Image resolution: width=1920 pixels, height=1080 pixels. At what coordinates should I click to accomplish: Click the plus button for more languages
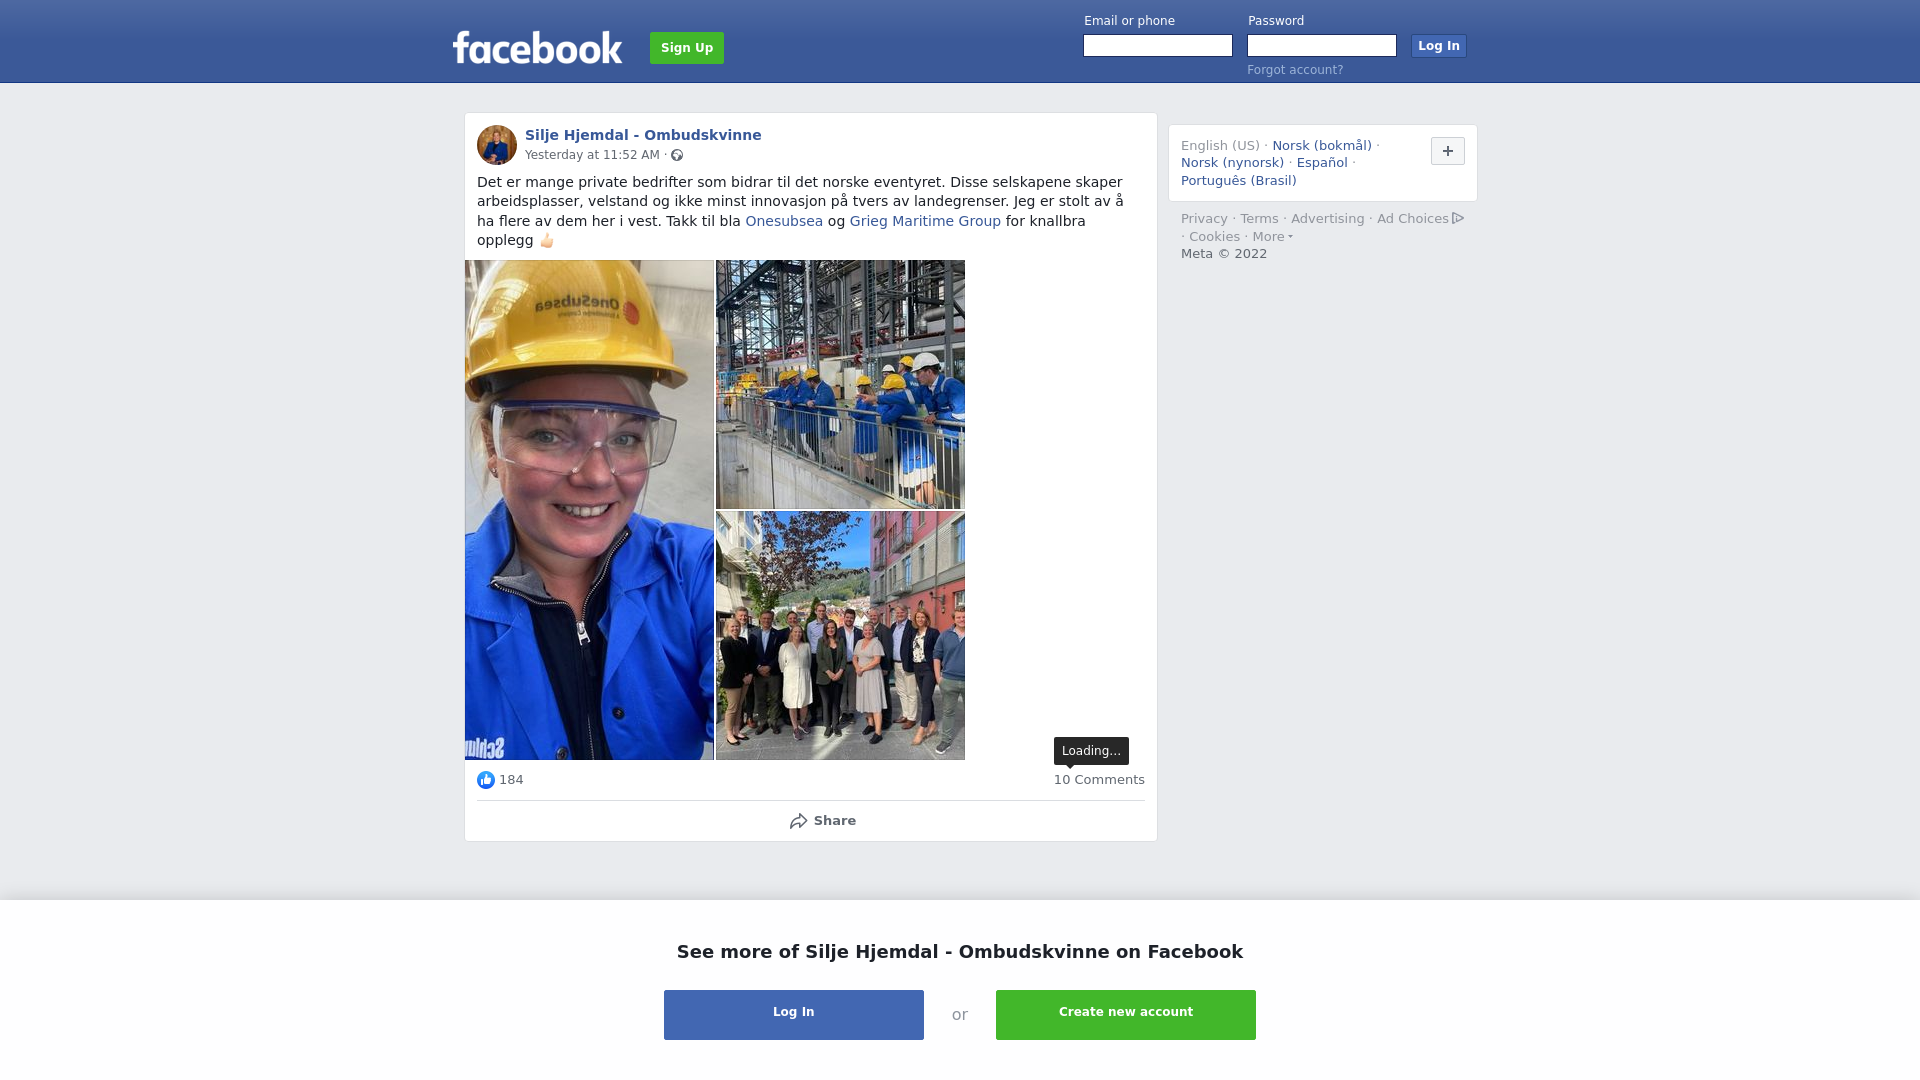(1448, 151)
